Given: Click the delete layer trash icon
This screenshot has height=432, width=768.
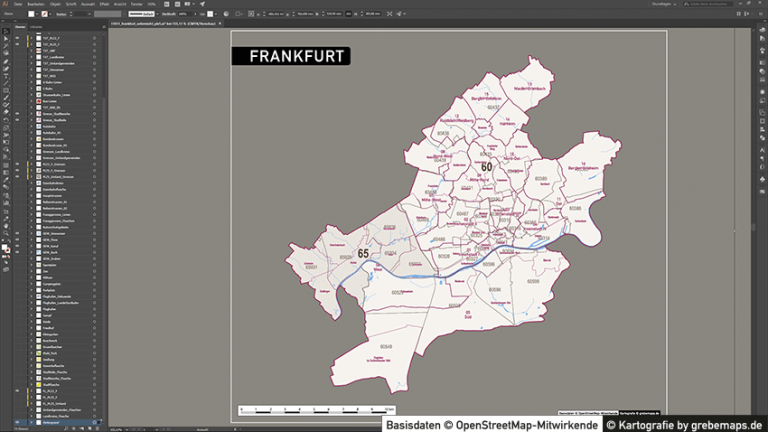Looking at the screenshot, I should (97, 429).
